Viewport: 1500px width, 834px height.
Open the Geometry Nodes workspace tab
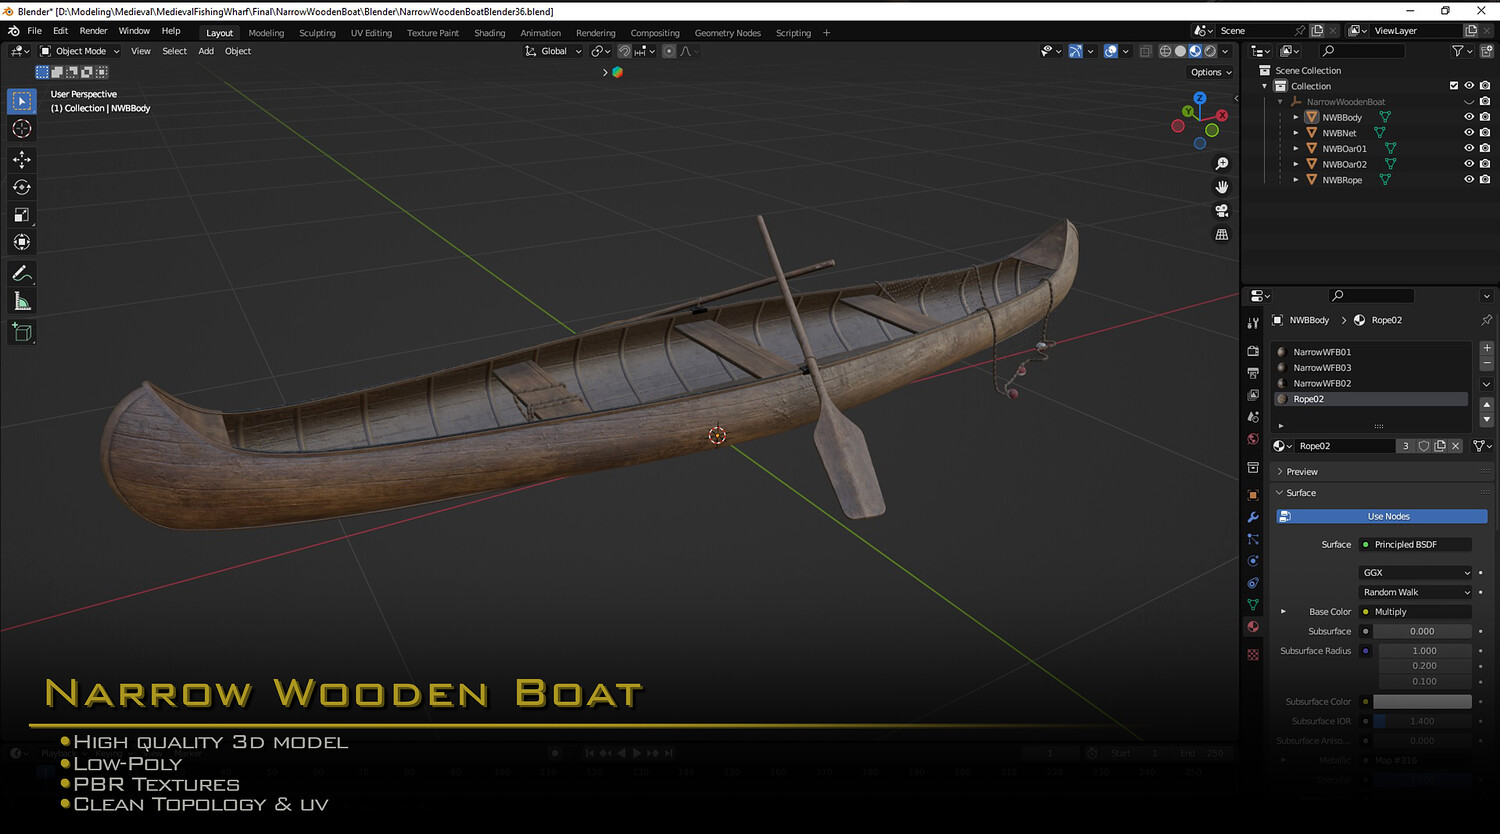(x=728, y=33)
